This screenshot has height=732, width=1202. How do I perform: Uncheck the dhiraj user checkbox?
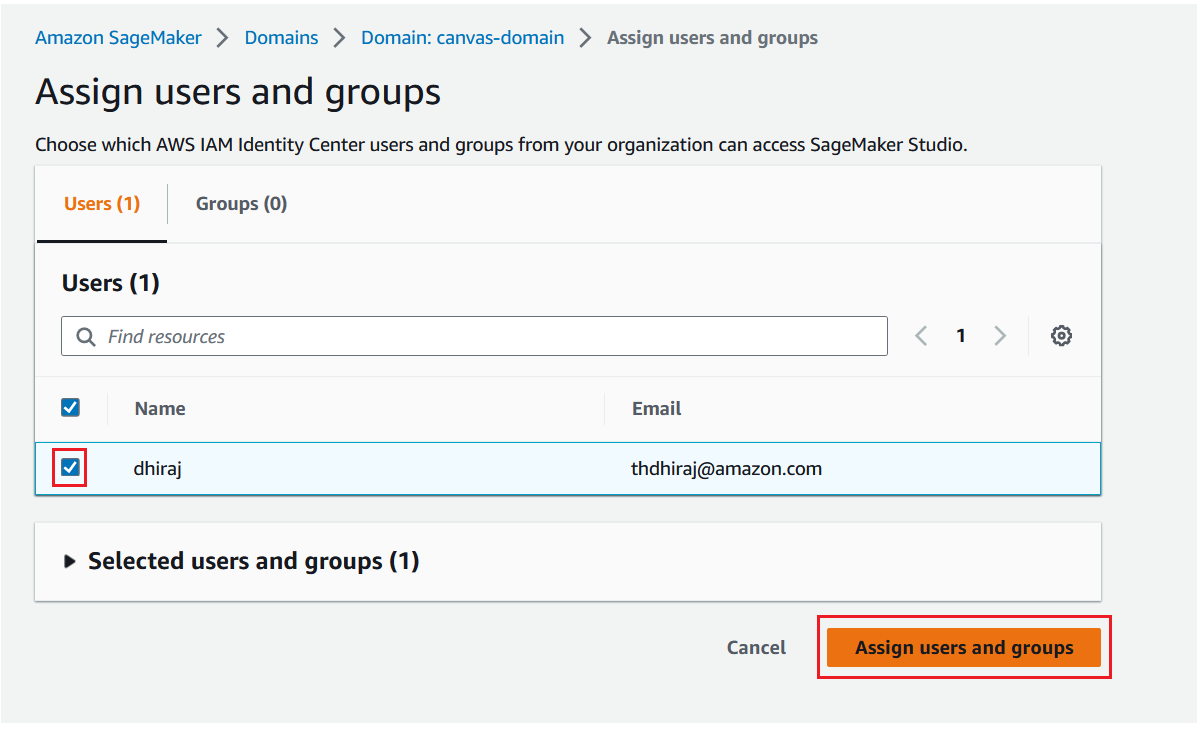[71, 467]
